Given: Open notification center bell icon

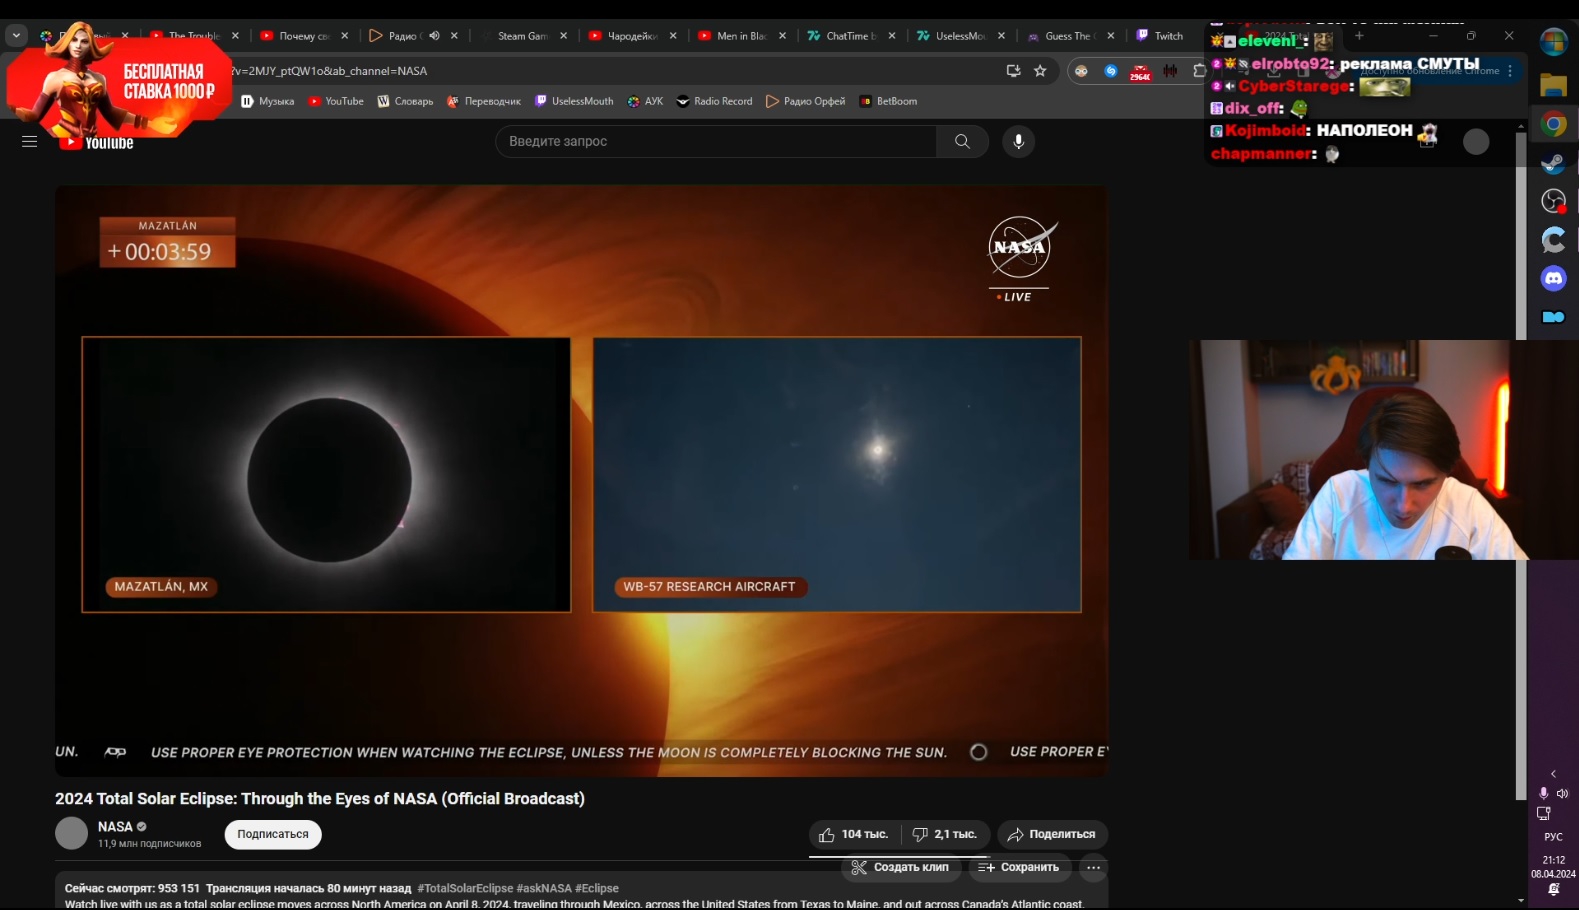Looking at the screenshot, I should [1553, 889].
